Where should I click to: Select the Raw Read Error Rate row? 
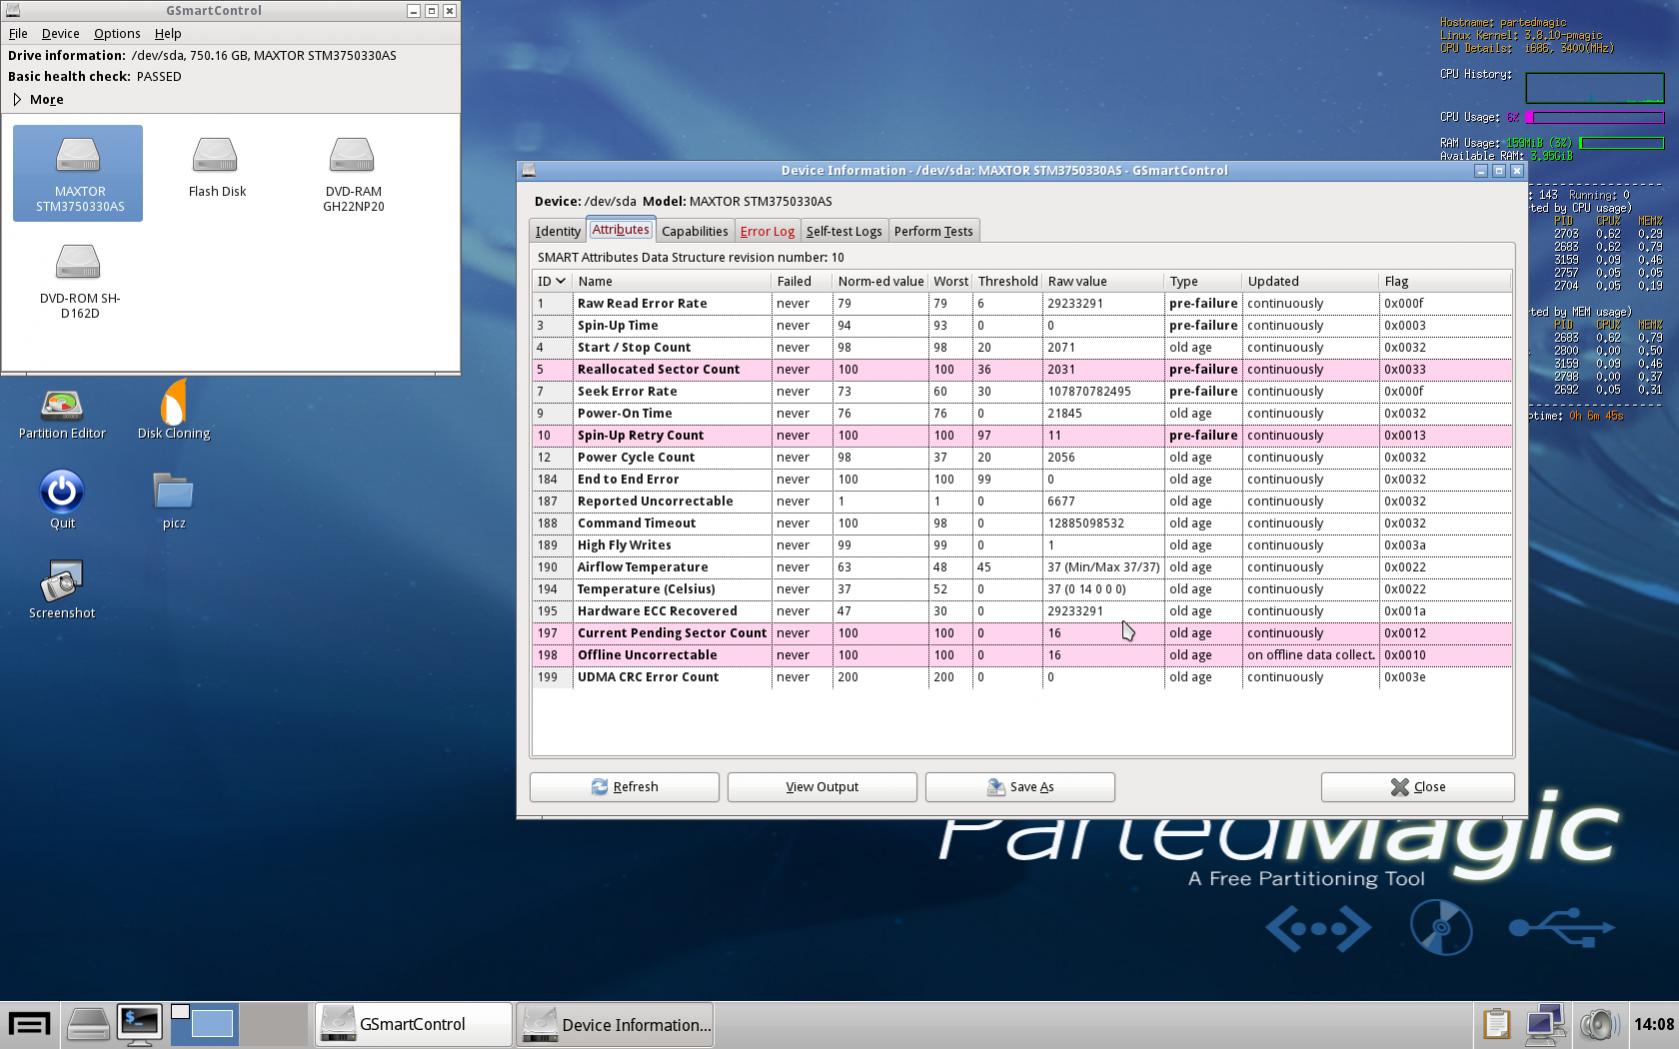[1022, 303]
